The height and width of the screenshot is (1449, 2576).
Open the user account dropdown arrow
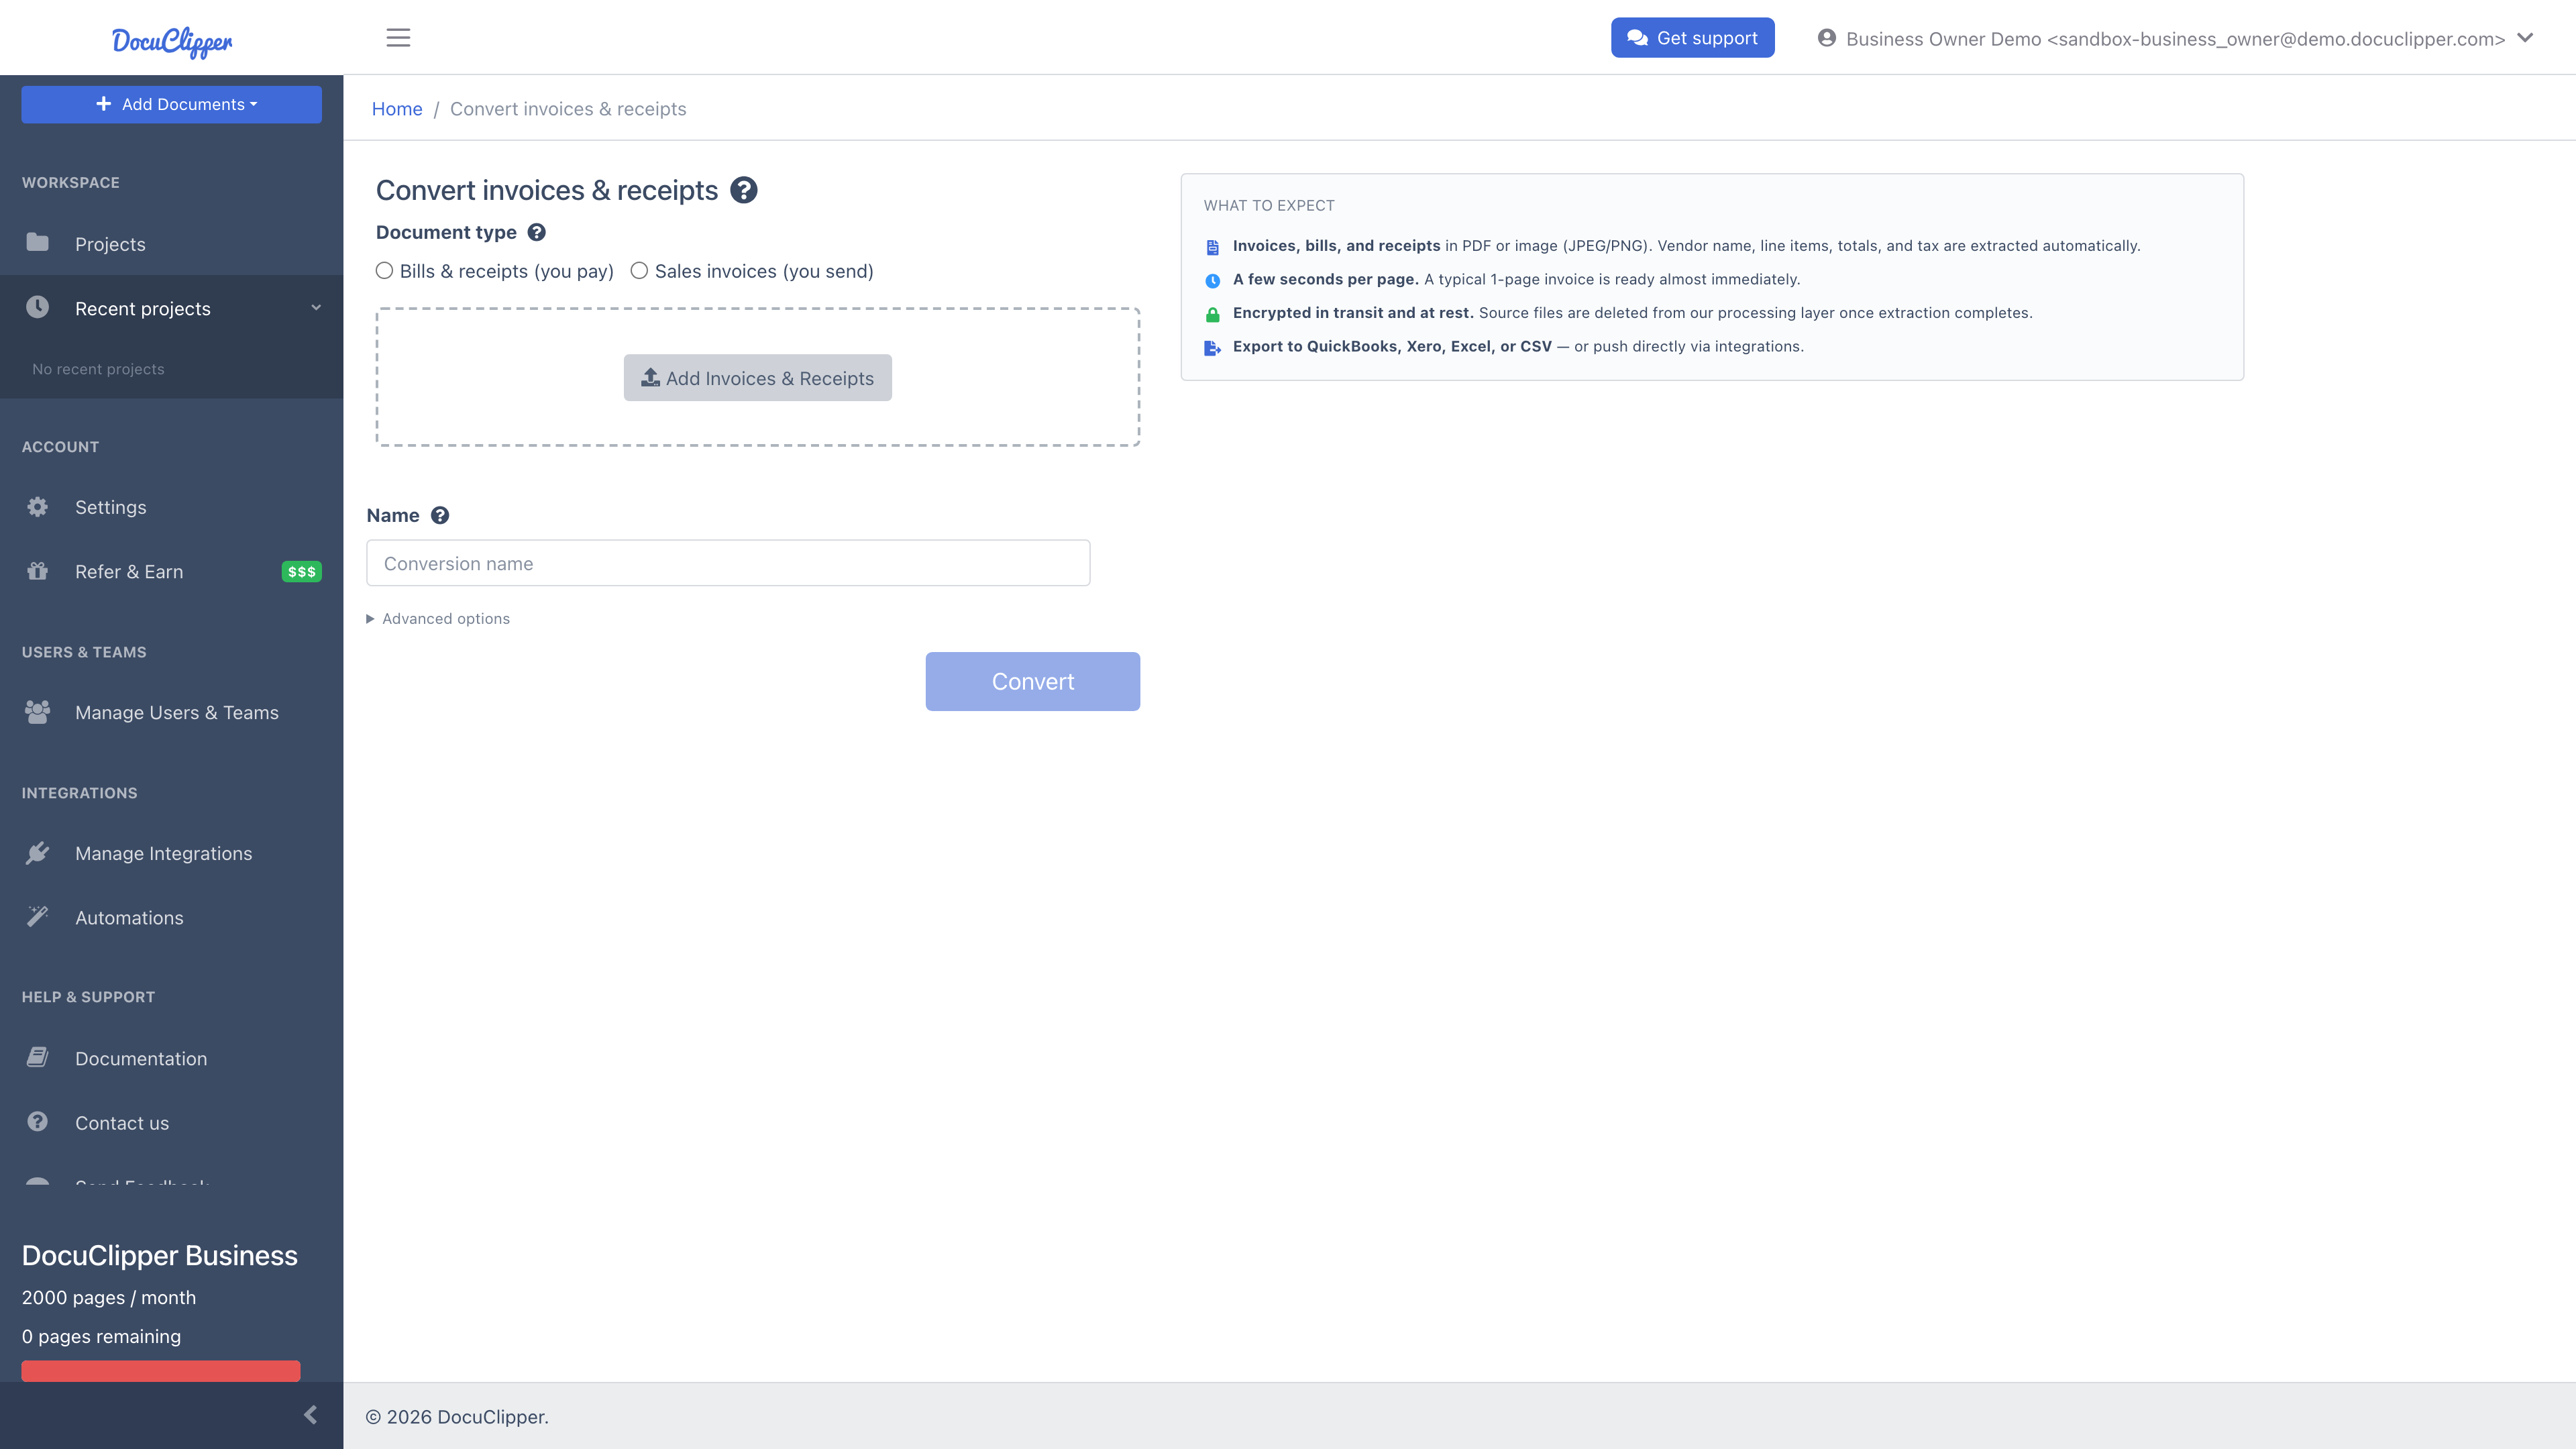(x=2525, y=38)
